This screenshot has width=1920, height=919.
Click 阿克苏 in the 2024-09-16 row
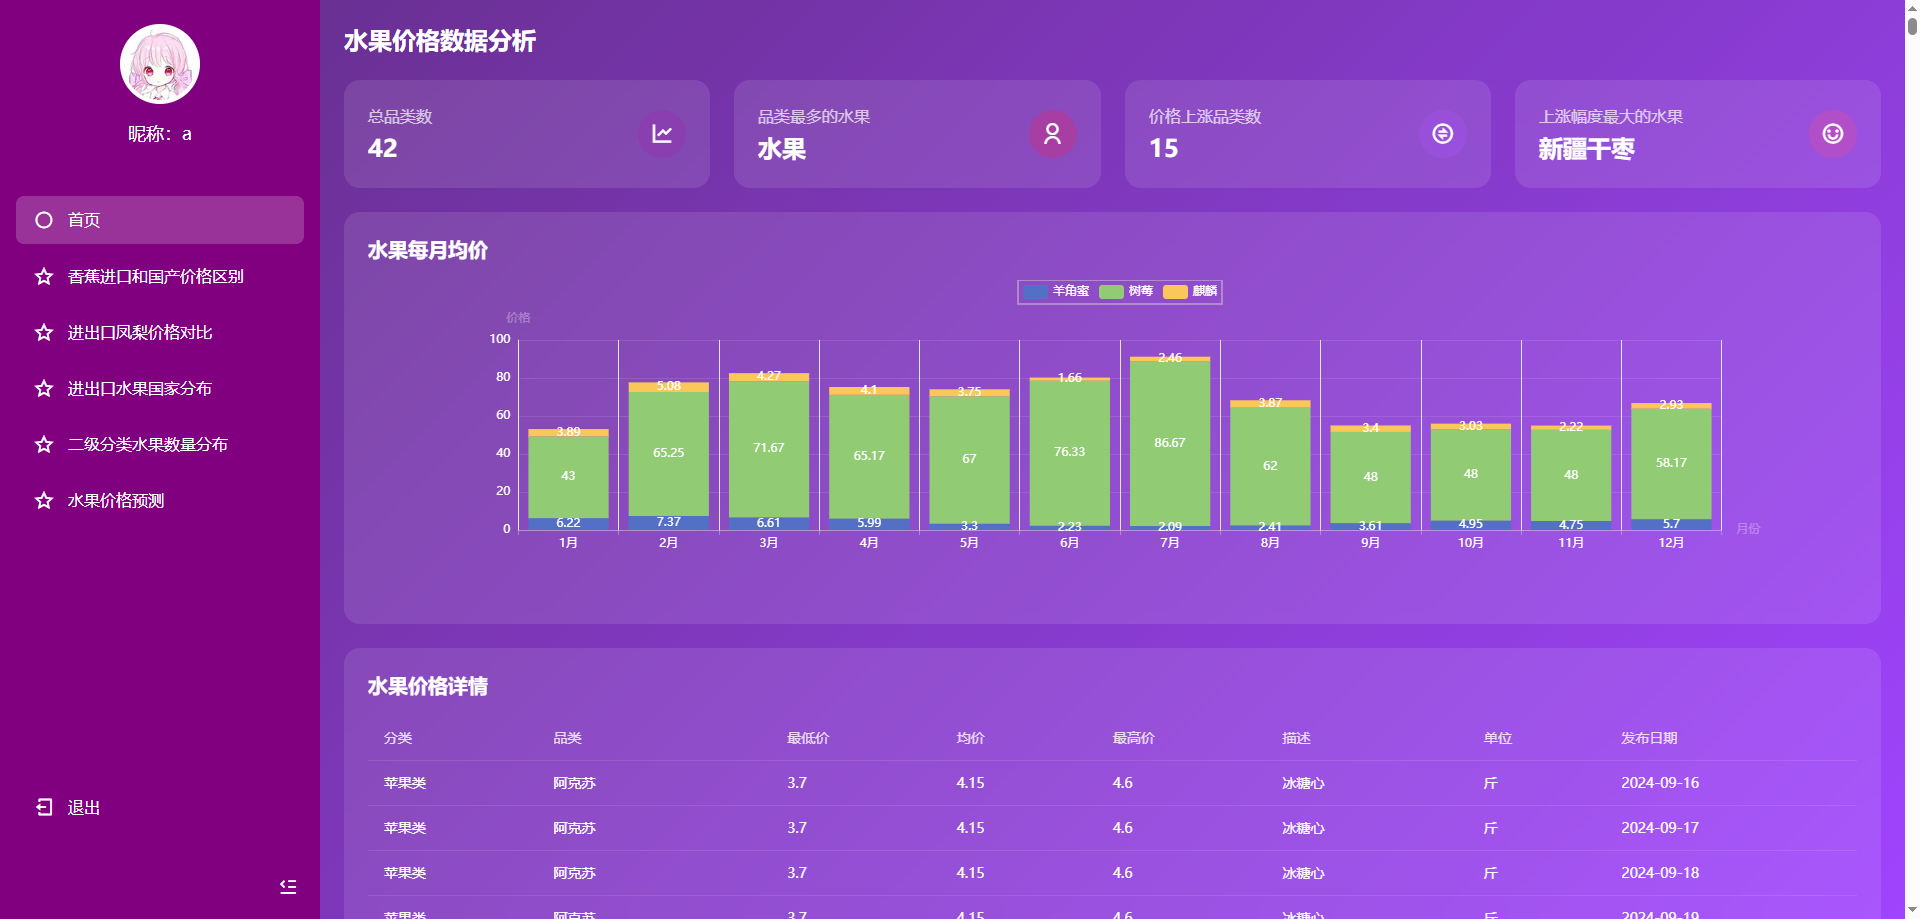(575, 783)
